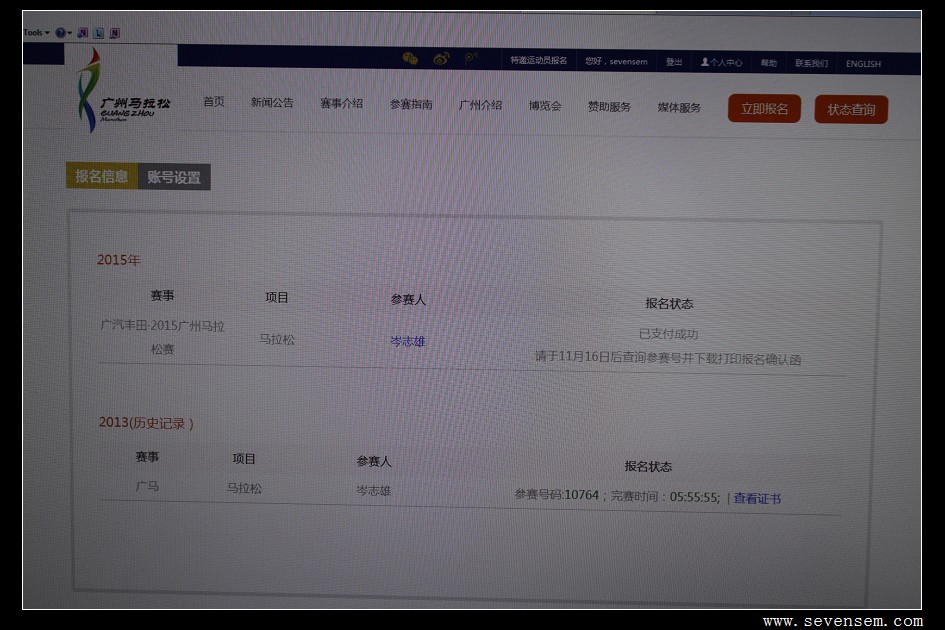
Task: Open the 帮助 link
Action: [768, 63]
